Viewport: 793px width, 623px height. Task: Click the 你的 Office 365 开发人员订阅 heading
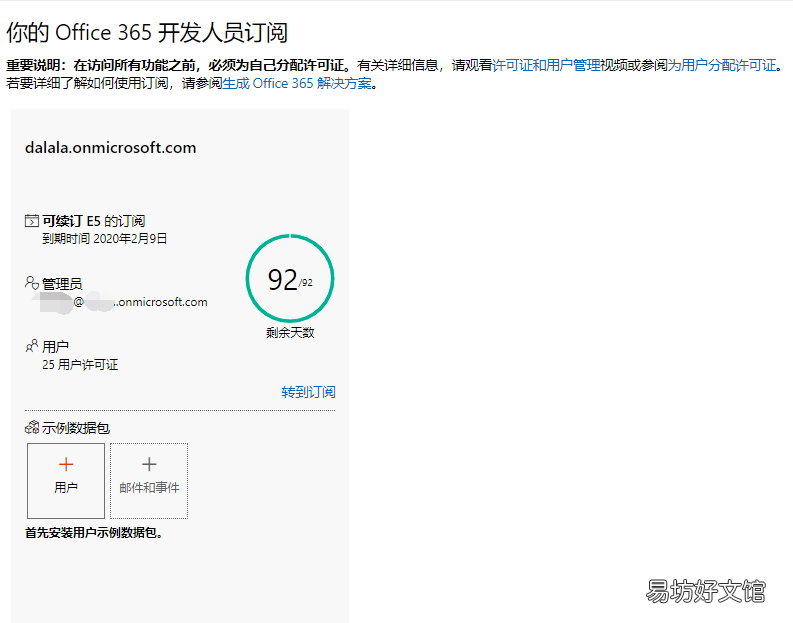point(147,33)
